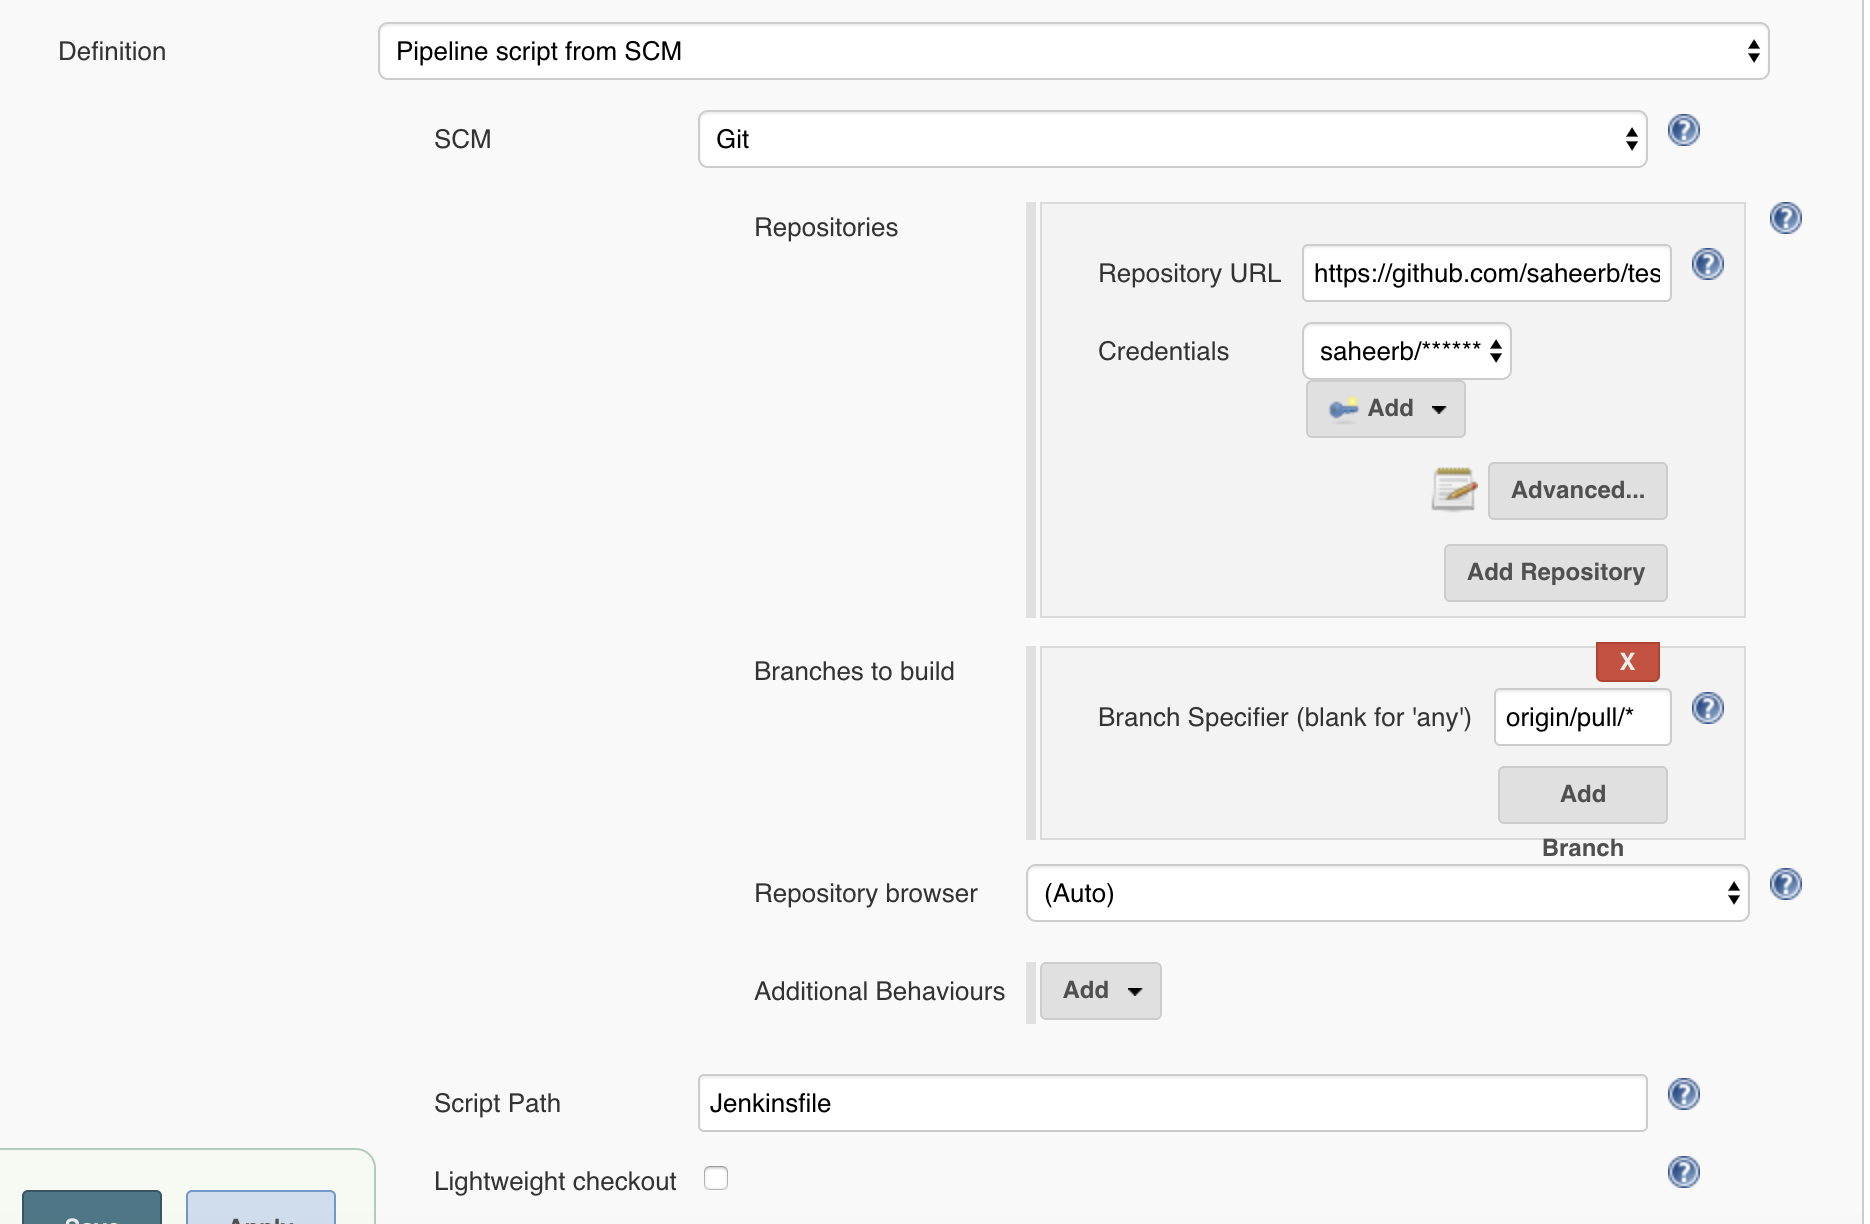Viewport: 1870px width, 1224px height.
Task: Show help for Repository browser
Action: point(1785,884)
